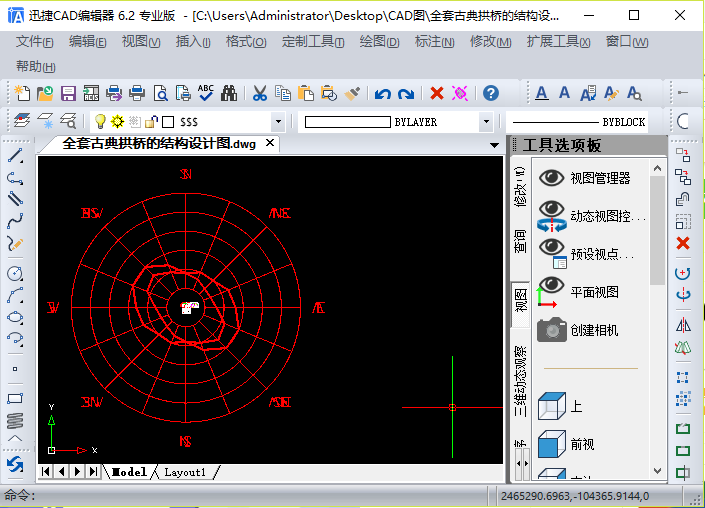705x508 pixels.
Task: Jump to first layout tab arrow
Action: (x=45, y=472)
